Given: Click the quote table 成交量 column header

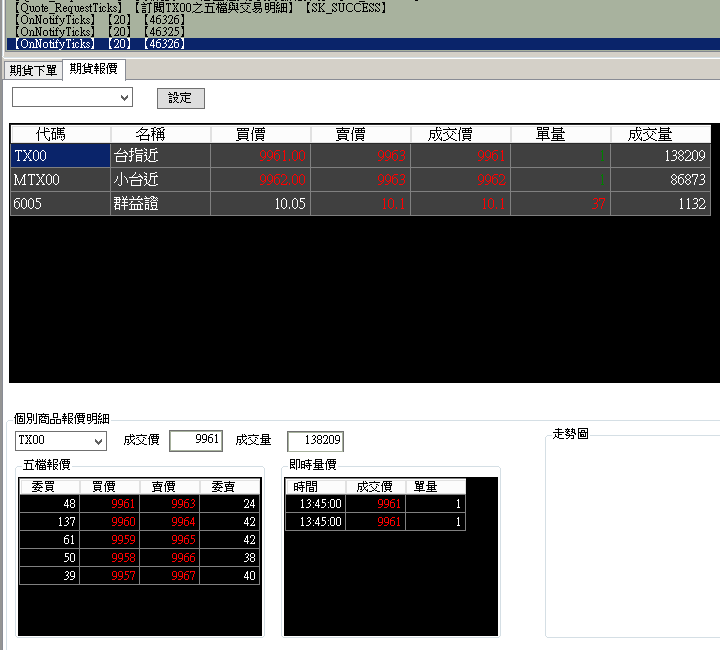Looking at the screenshot, I should [661, 134].
